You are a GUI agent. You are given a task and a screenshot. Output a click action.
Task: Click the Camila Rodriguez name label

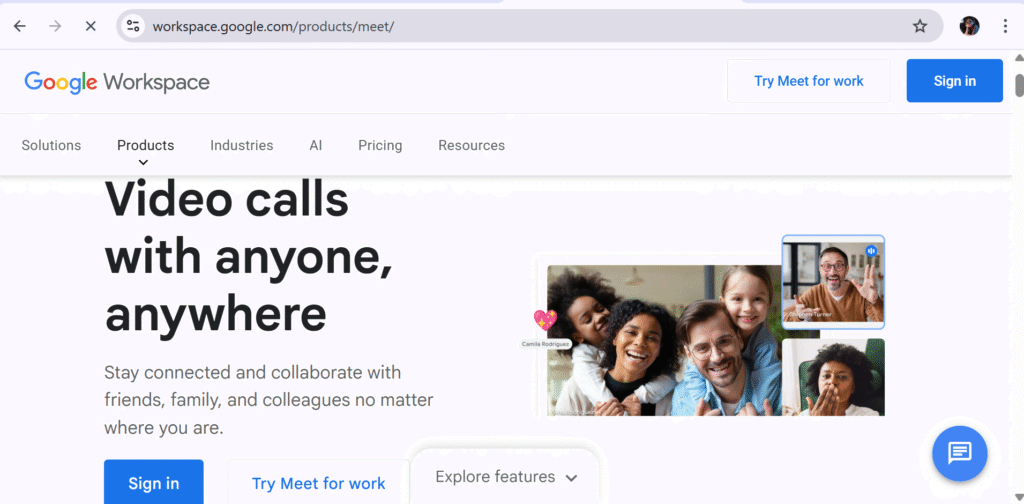[545, 344]
